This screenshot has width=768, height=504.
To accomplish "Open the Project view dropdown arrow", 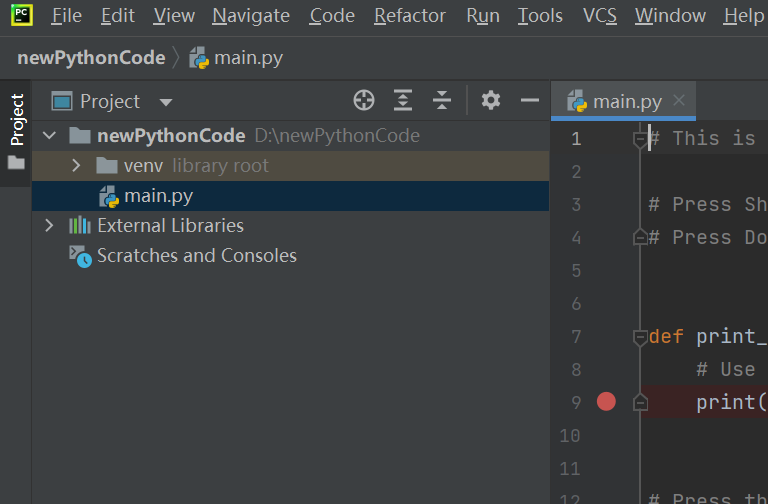I will pyautogui.click(x=166, y=102).
